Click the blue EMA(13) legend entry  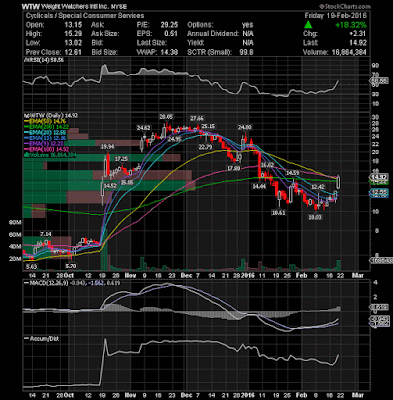coord(45,138)
